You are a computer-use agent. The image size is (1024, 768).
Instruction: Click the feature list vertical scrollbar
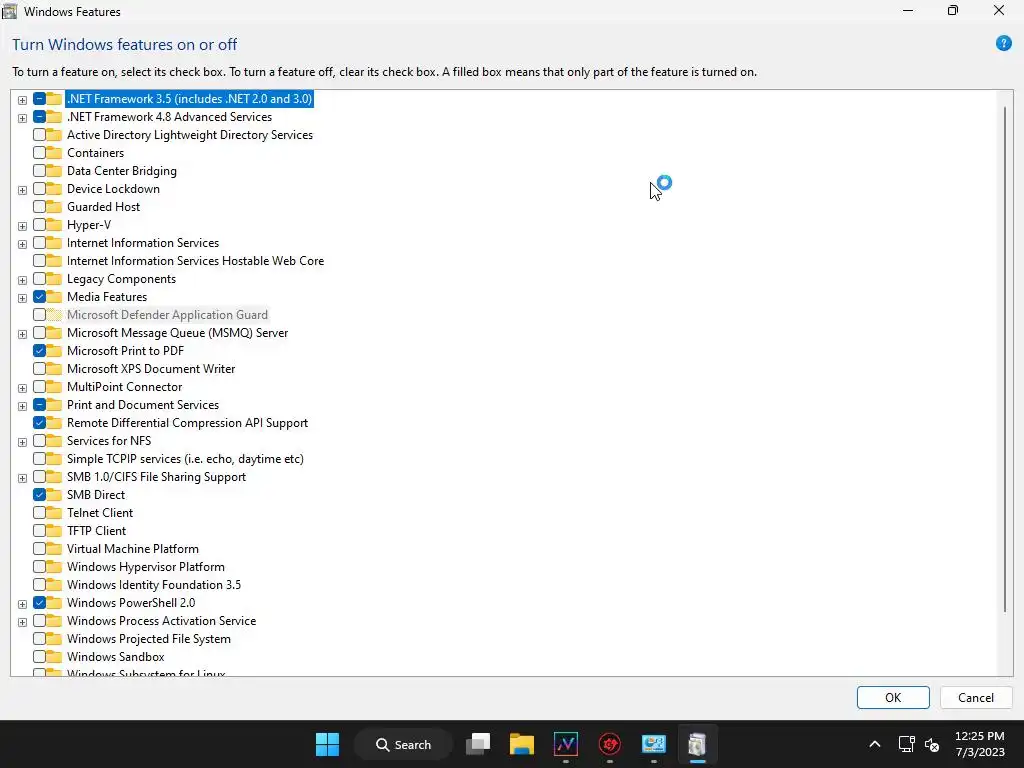click(x=1004, y=359)
